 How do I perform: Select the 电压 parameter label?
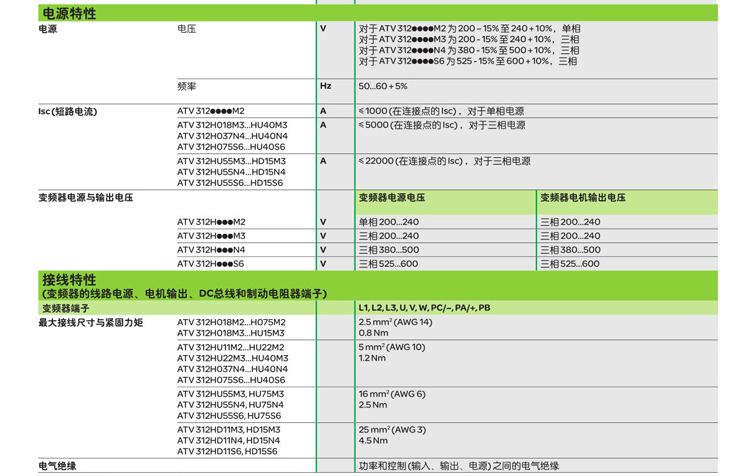(186, 29)
